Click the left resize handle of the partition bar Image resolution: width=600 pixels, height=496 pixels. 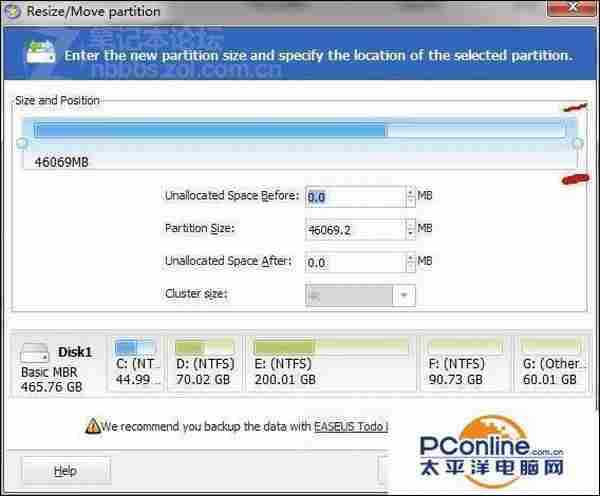(x=22, y=144)
